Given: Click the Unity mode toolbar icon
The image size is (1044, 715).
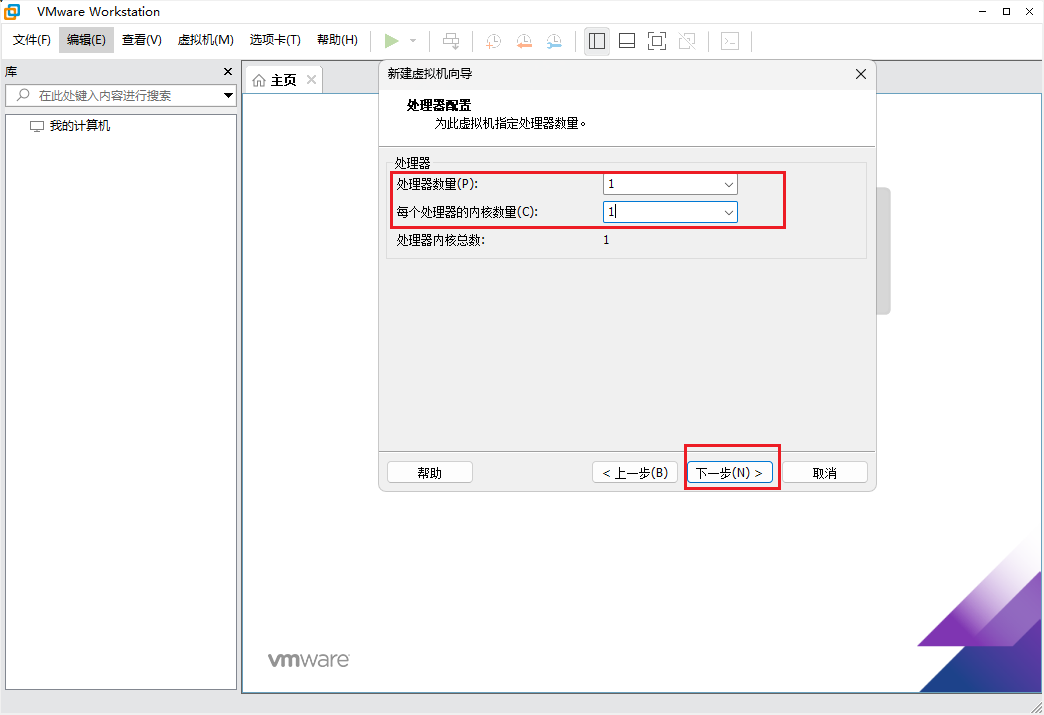Looking at the screenshot, I should 686,41.
